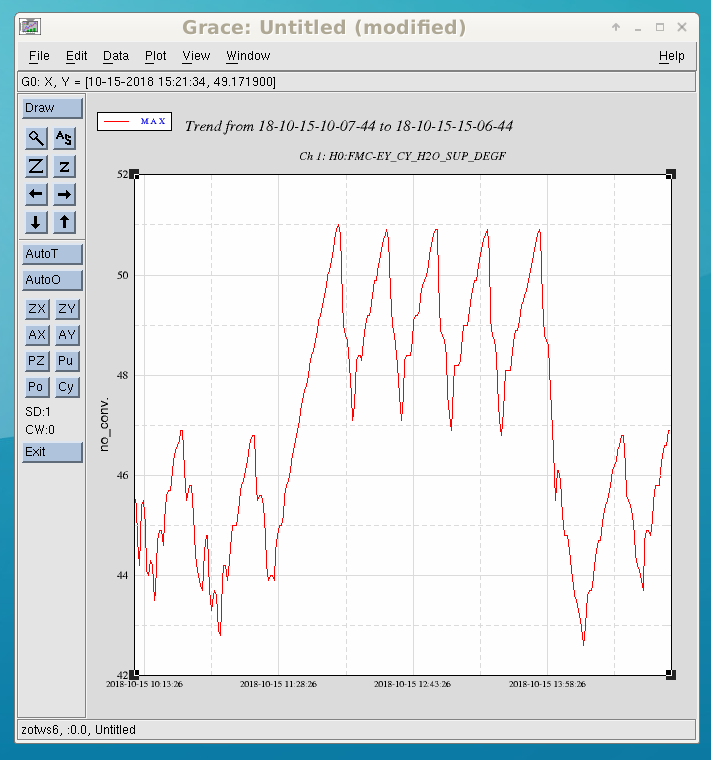Click the red line sample in the legend
The image size is (711, 760).
coord(117,122)
